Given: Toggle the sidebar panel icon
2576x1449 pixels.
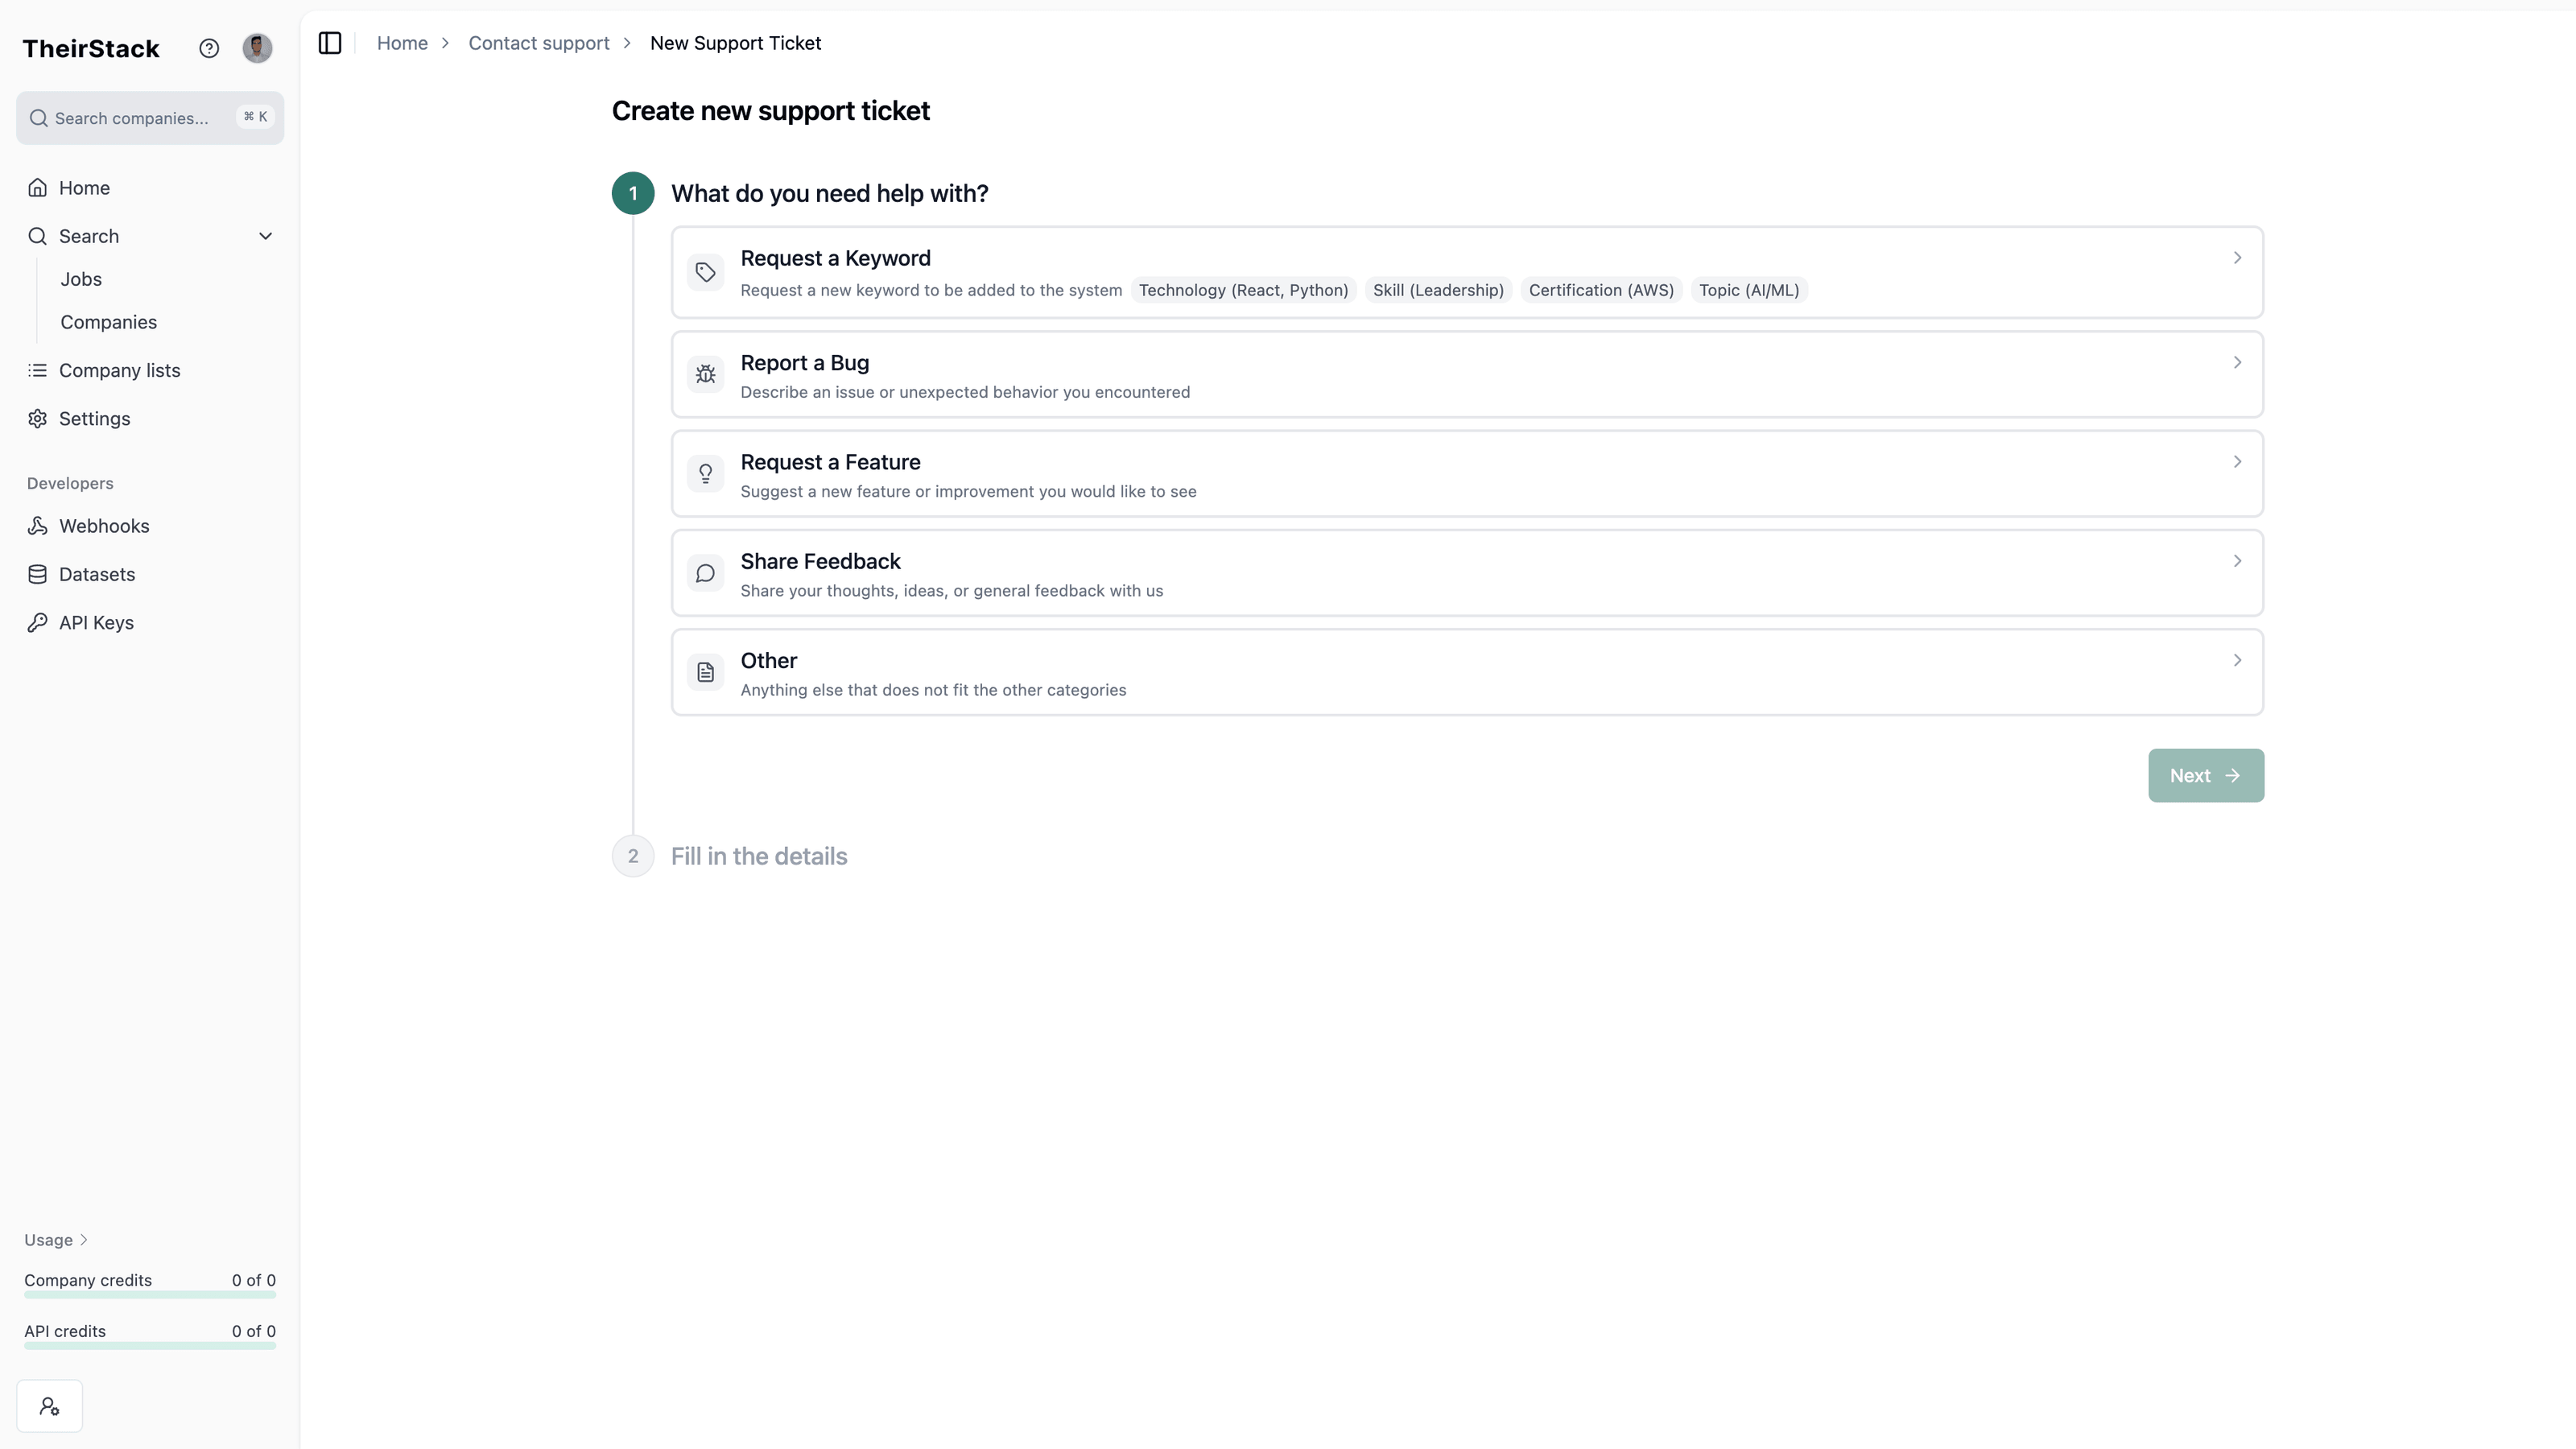Looking at the screenshot, I should coord(330,43).
